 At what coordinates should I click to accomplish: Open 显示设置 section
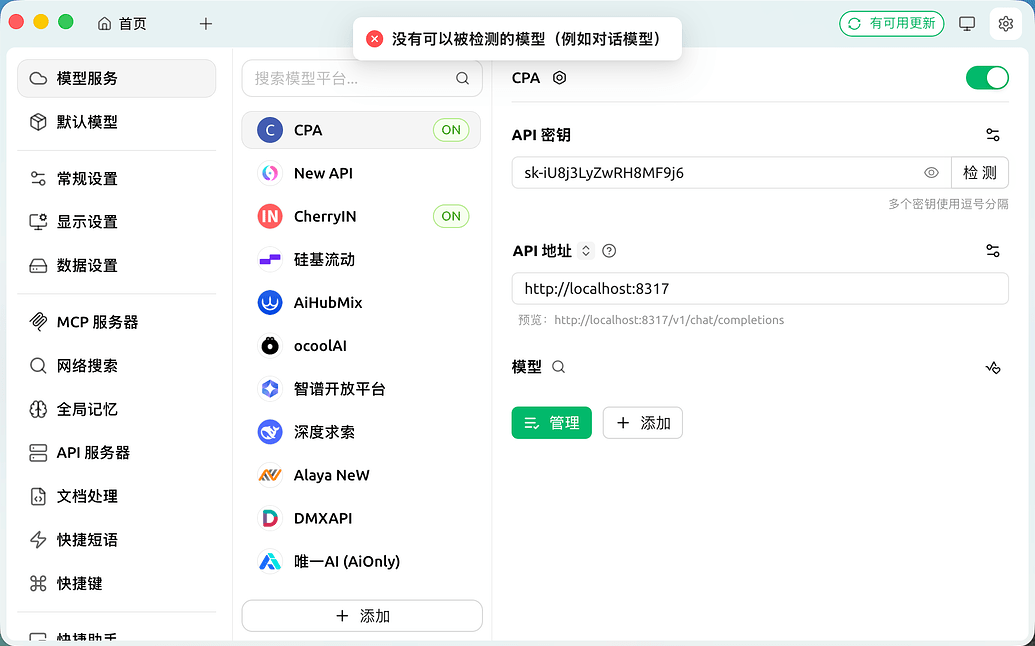point(117,222)
